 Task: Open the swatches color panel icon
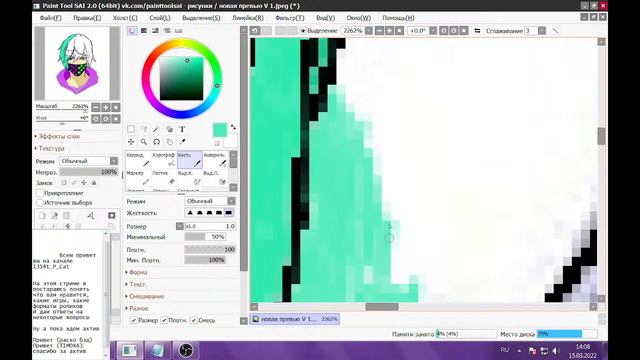coord(179,31)
